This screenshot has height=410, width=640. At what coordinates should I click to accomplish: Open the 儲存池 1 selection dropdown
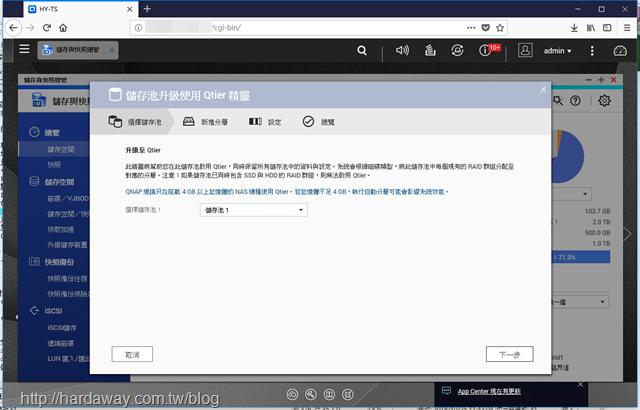(x=253, y=210)
